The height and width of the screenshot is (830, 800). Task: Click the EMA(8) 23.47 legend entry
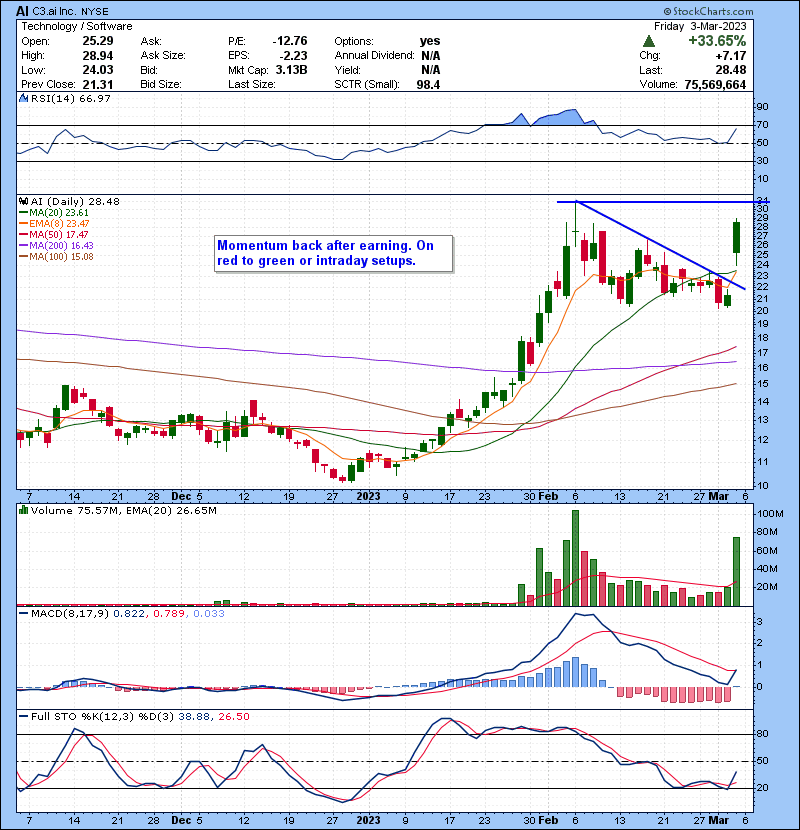(54, 223)
